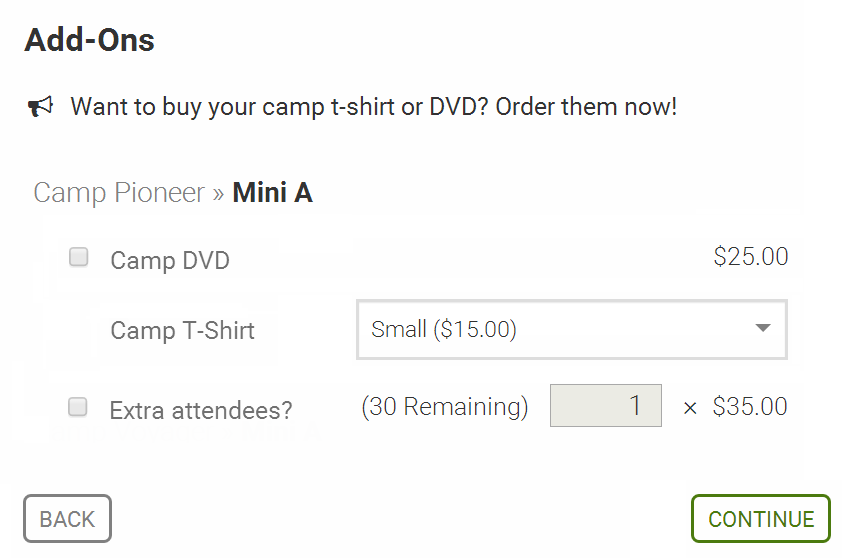The width and height of the screenshot is (842, 558).
Task: Click the (30 Remaining) text
Action: 445,407
